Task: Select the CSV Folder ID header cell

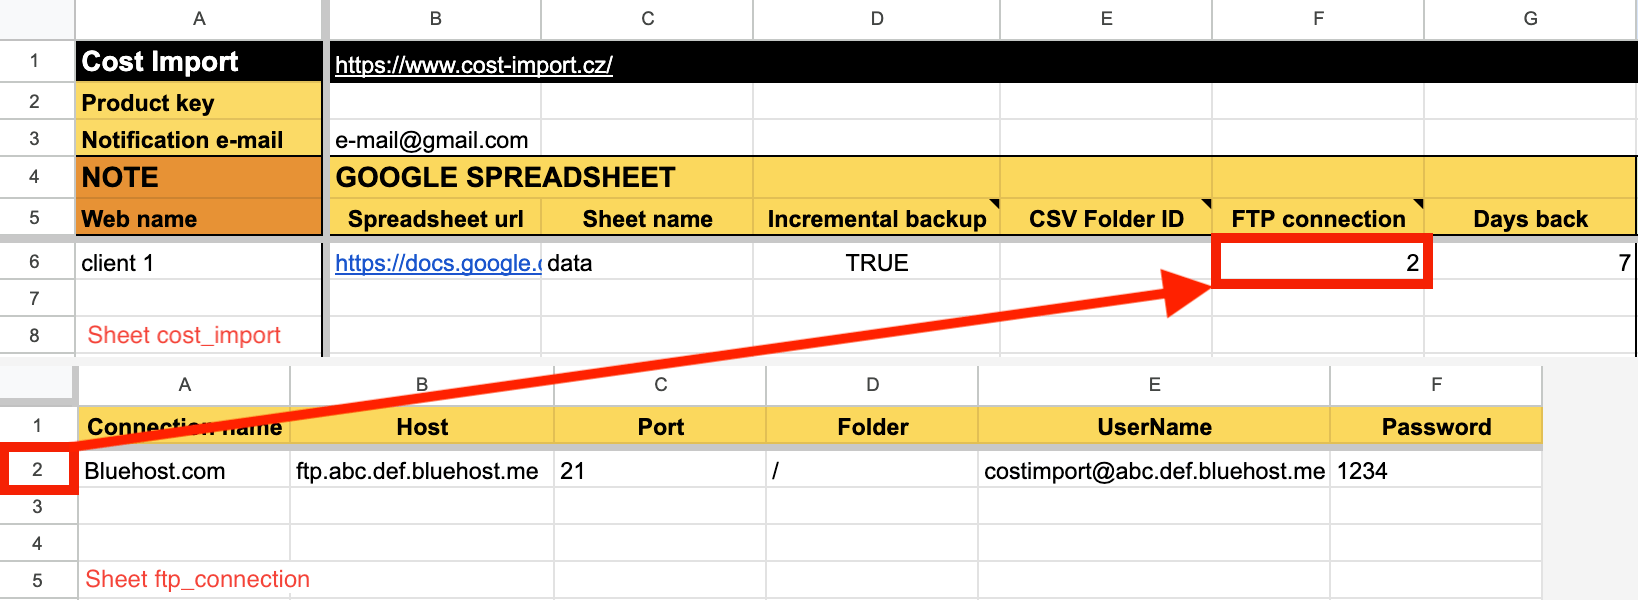Action: pos(1105,219)
